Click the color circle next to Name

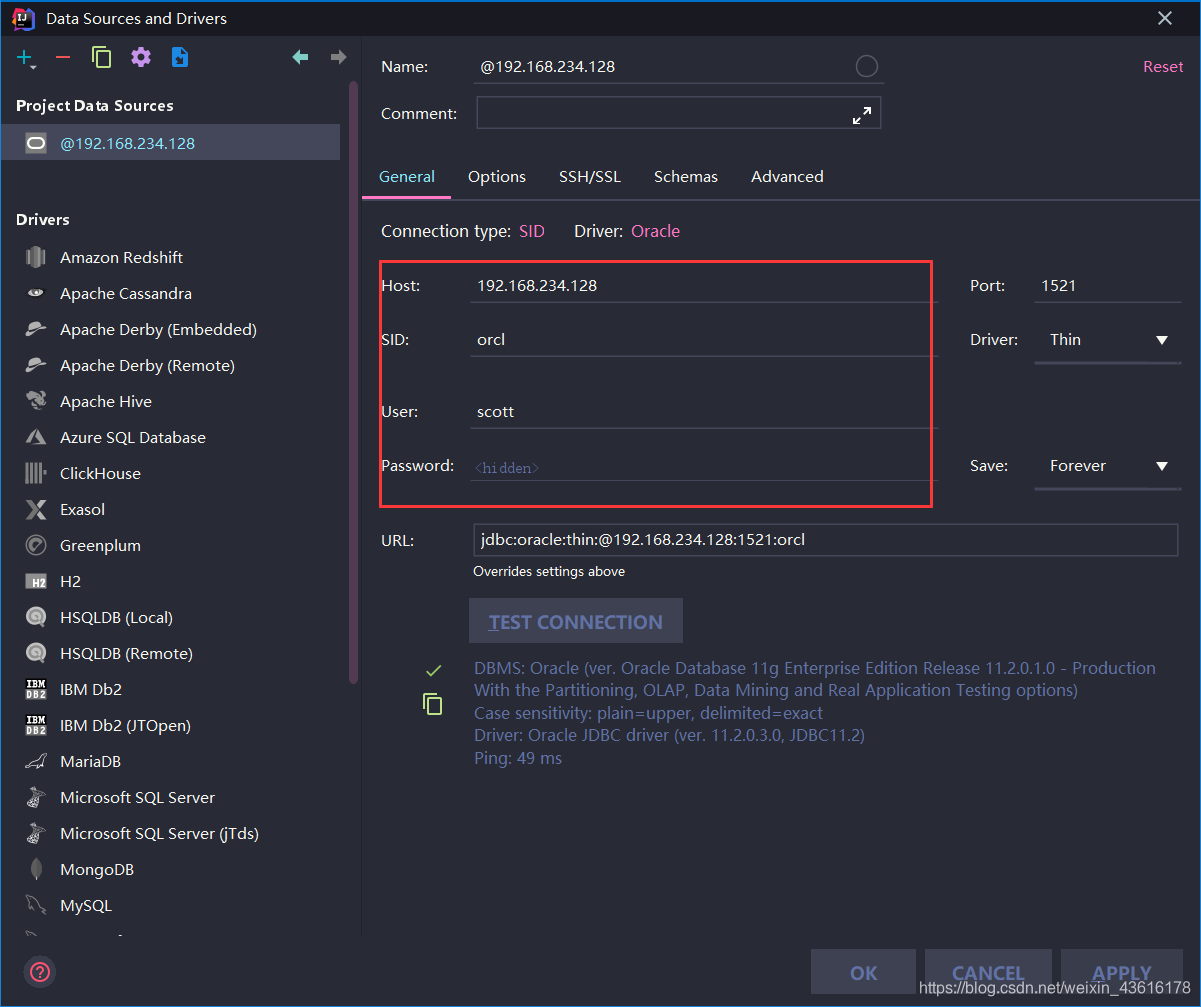click(867, 66)
